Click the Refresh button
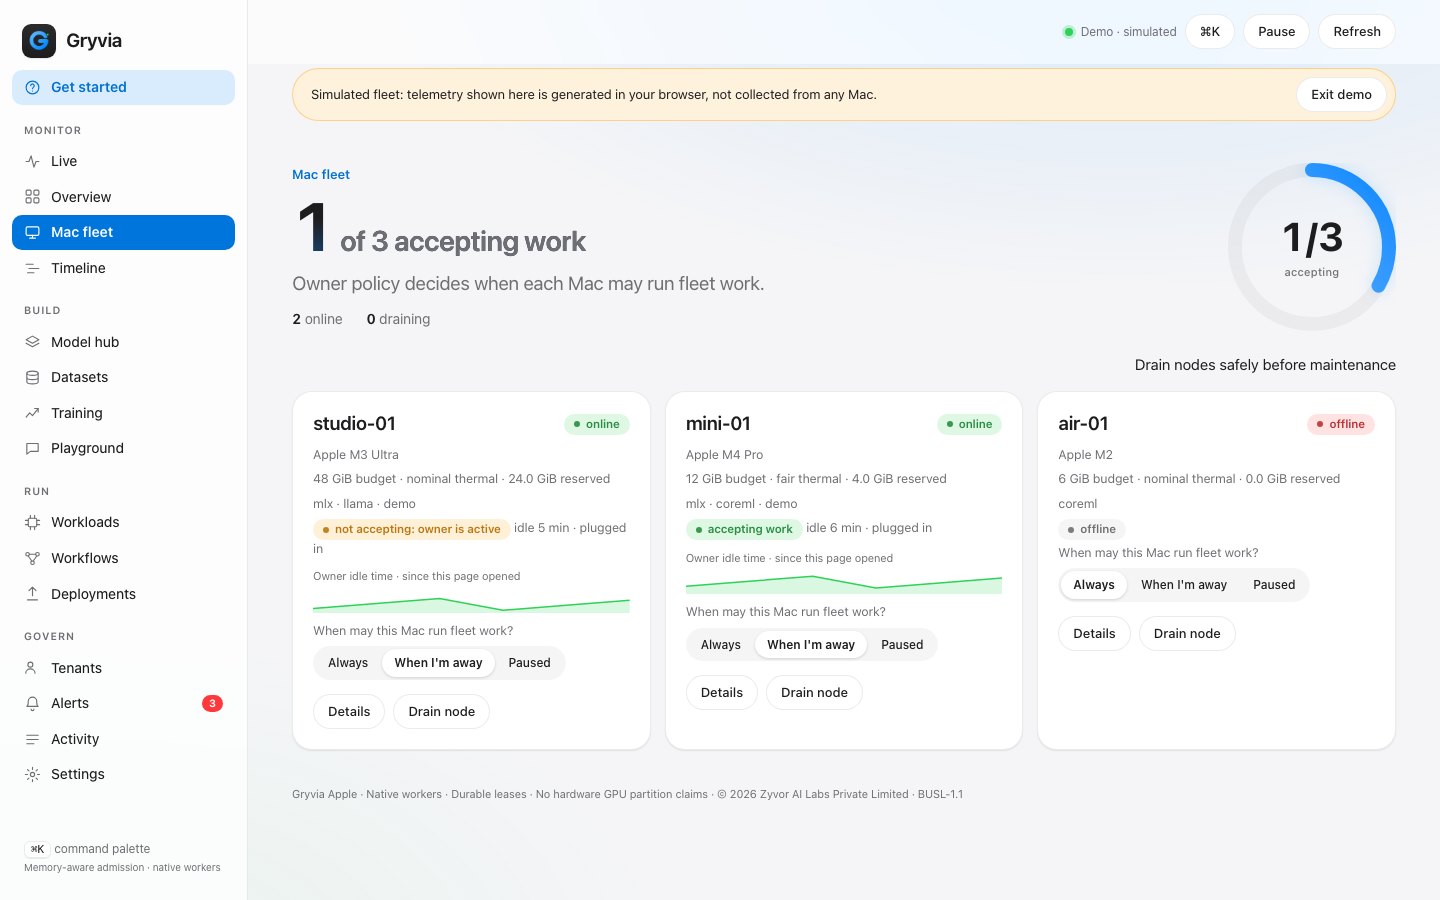The image size is (1440, 900). coord(1357,32)
